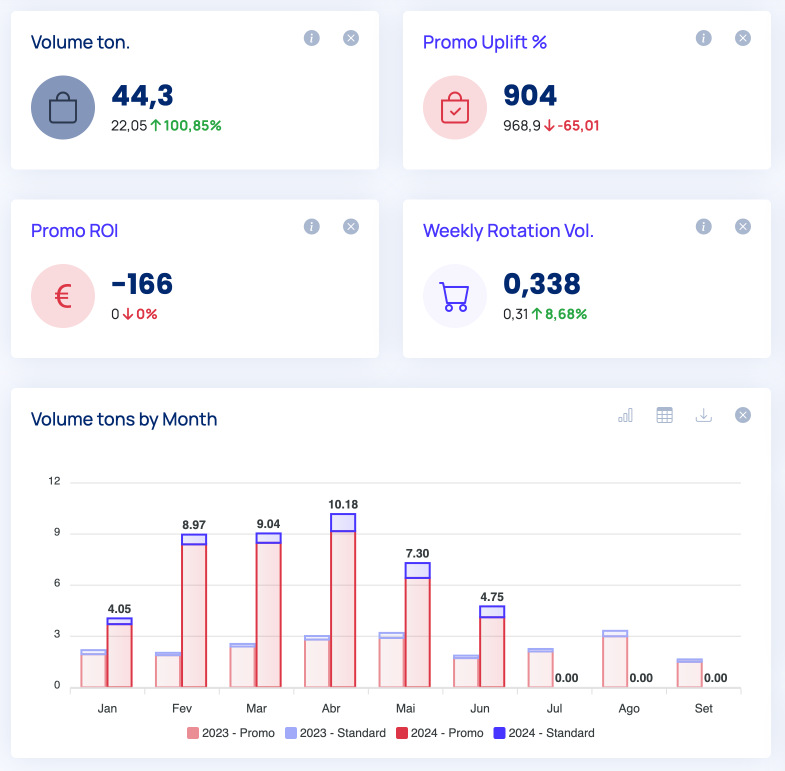
Task: Close the Volume ton. card
Action: point(351,38)
